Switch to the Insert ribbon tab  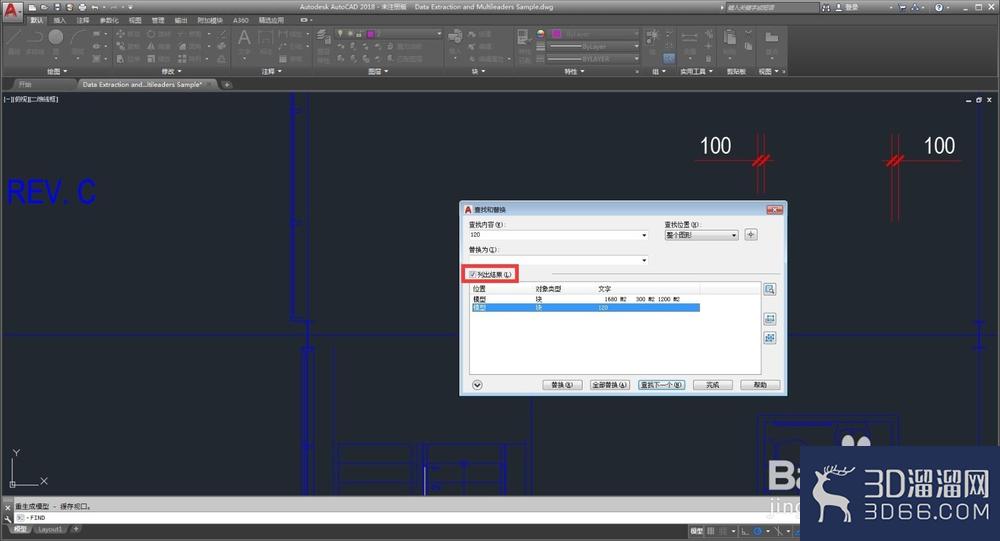tap(59, 20)
